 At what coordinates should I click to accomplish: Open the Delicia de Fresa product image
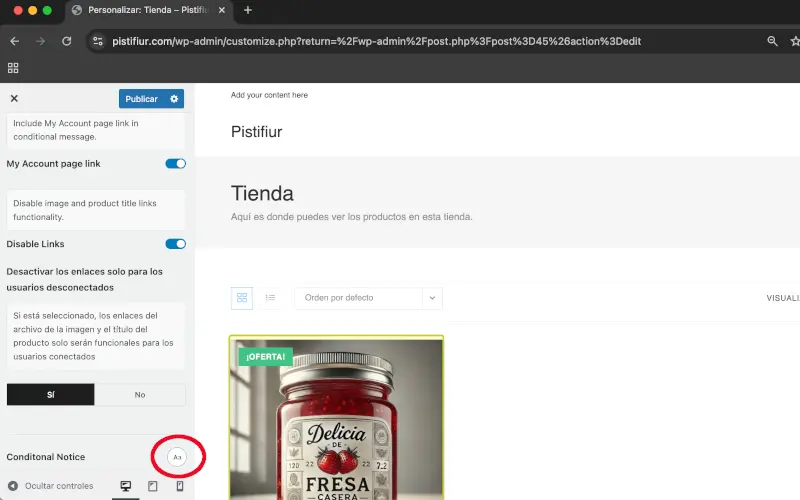click(336, 418)
